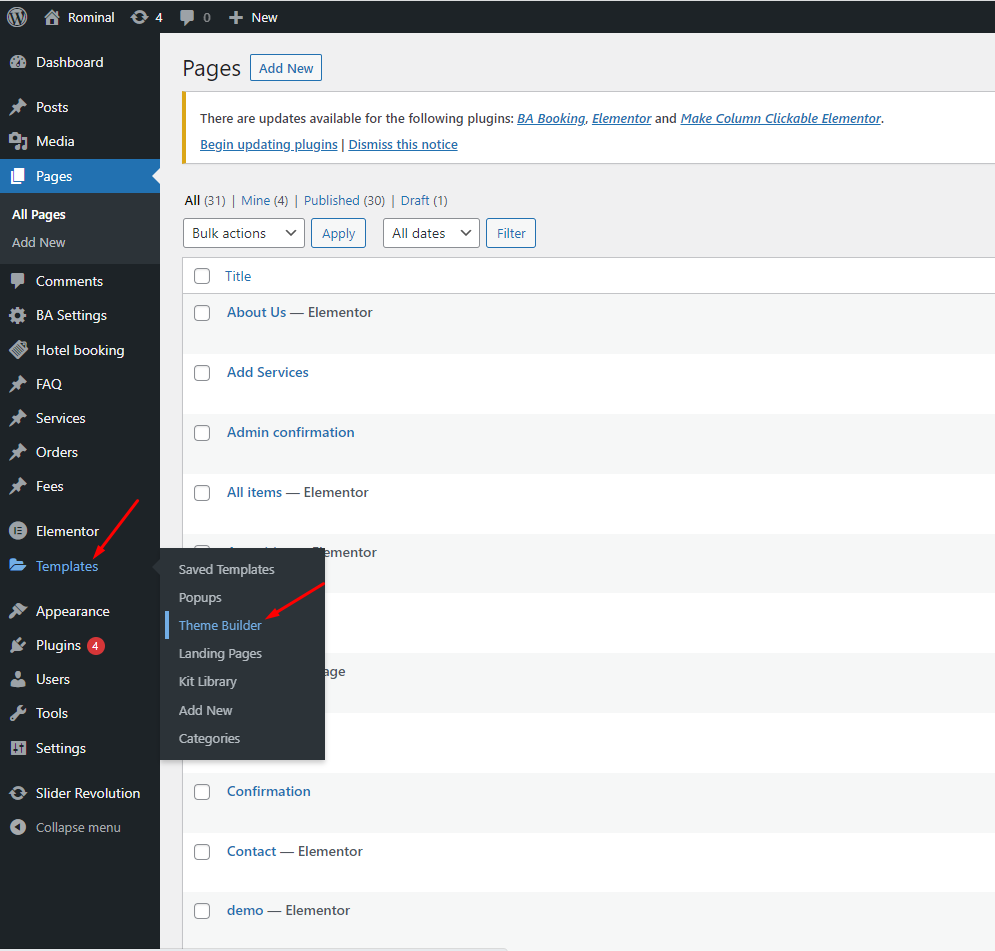995x951 pixels.
Task: Open BA Settings gear icon
Action: coord(18,315)
